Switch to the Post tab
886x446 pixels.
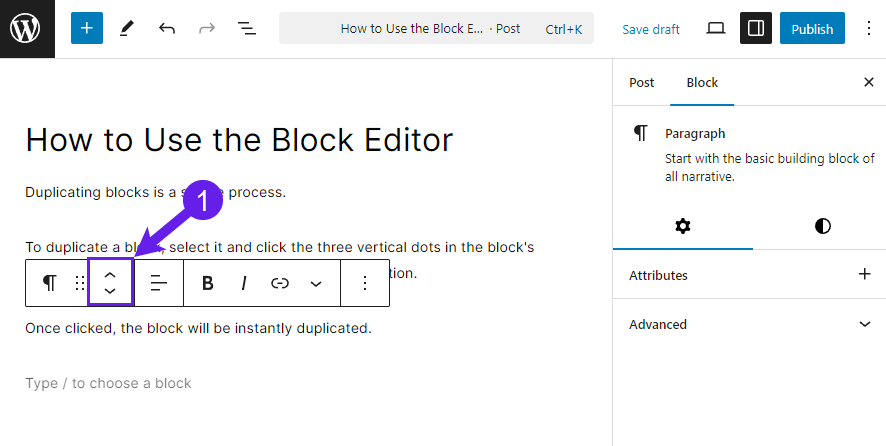641,83
